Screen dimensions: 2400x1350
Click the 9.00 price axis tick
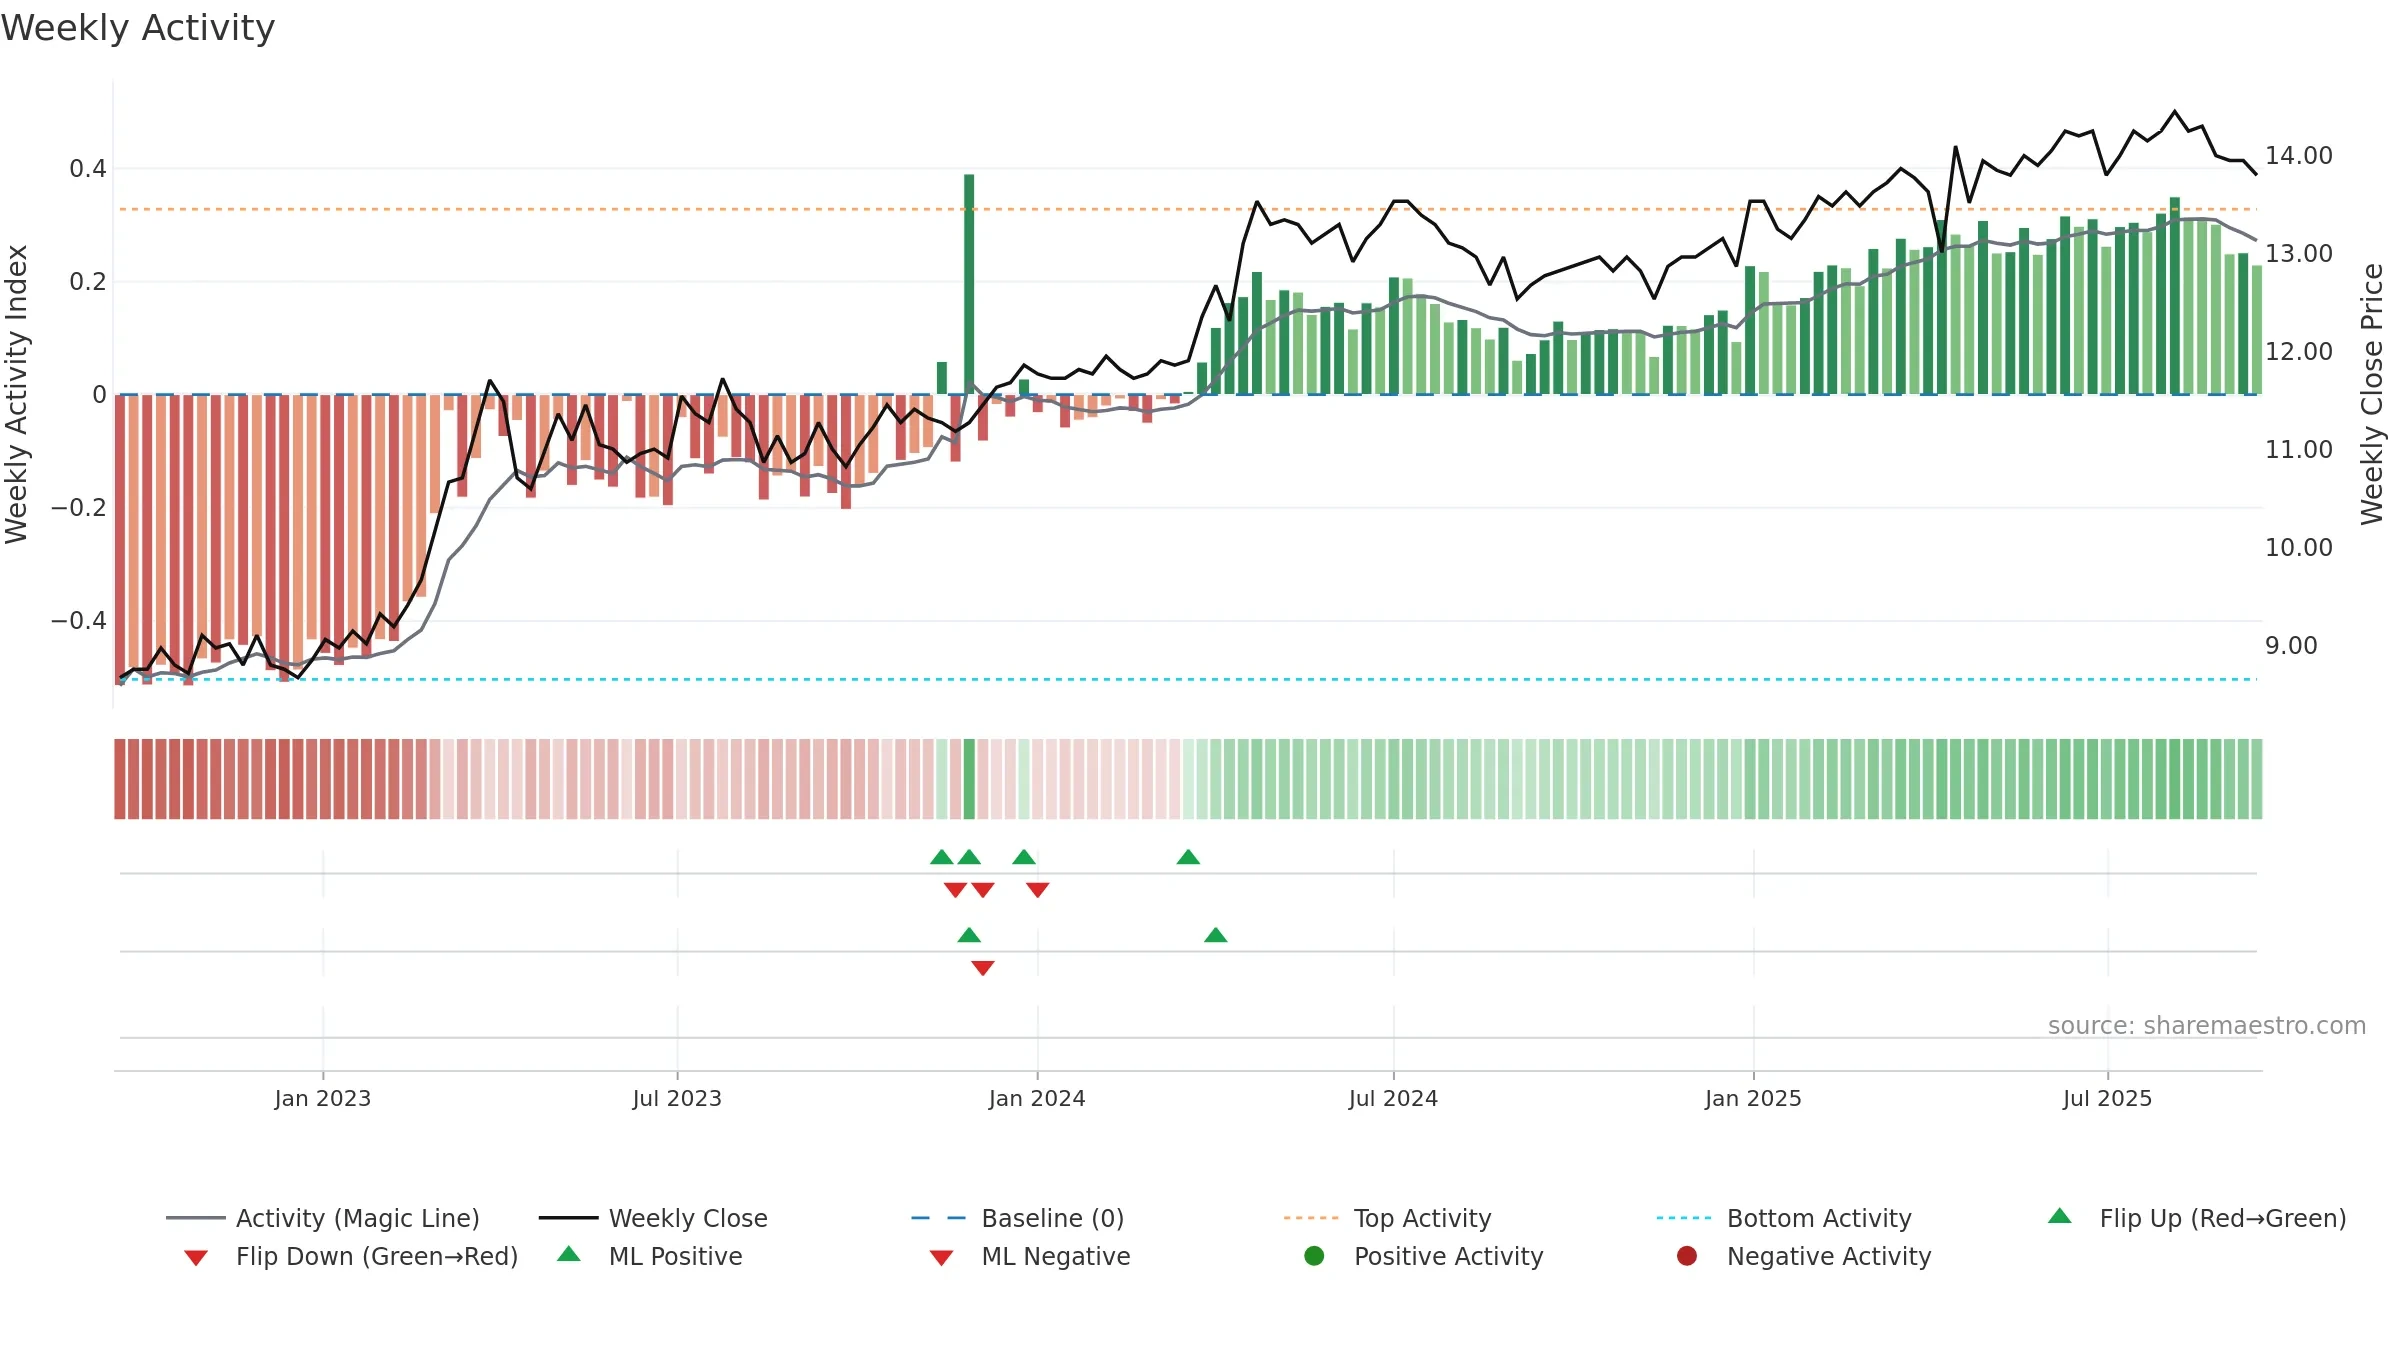[x=2291, y=646]
